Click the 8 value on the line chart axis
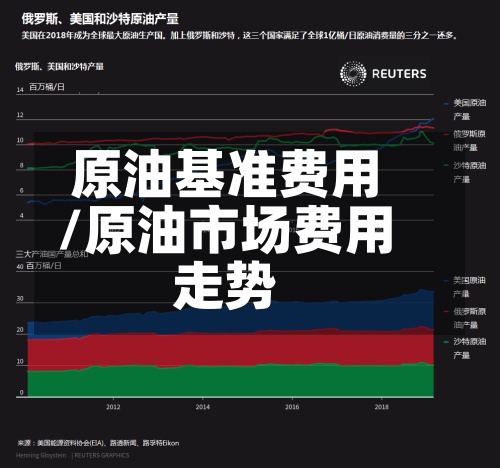 tap(21, 165)
